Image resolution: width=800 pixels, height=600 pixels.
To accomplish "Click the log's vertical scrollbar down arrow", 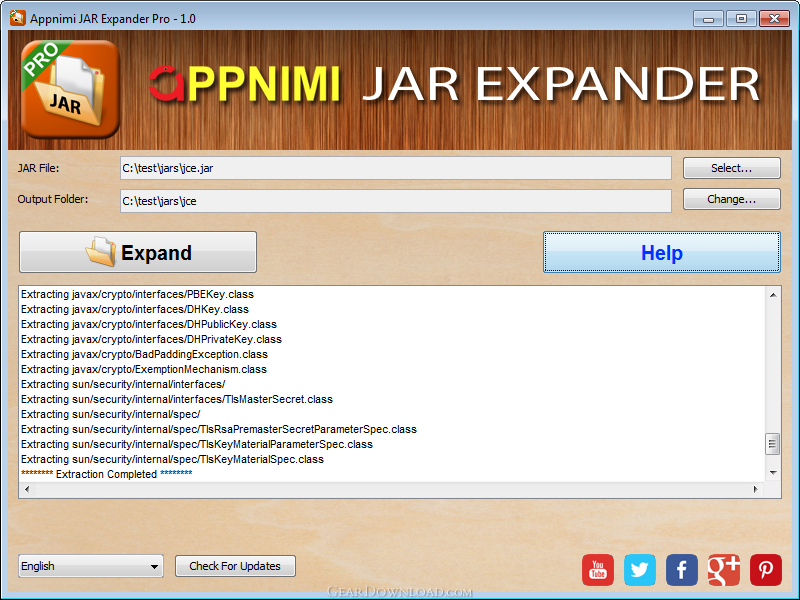I will click(x=773, y=473).
